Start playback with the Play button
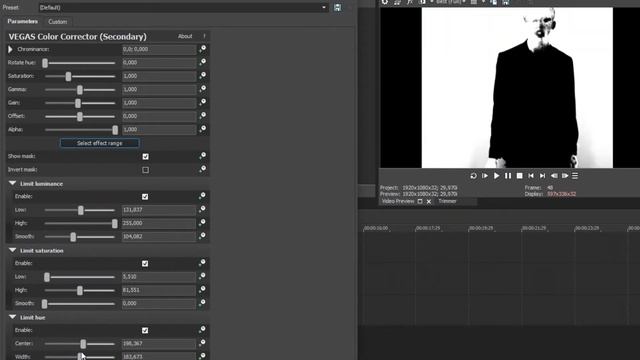 (x=496, y=176)
